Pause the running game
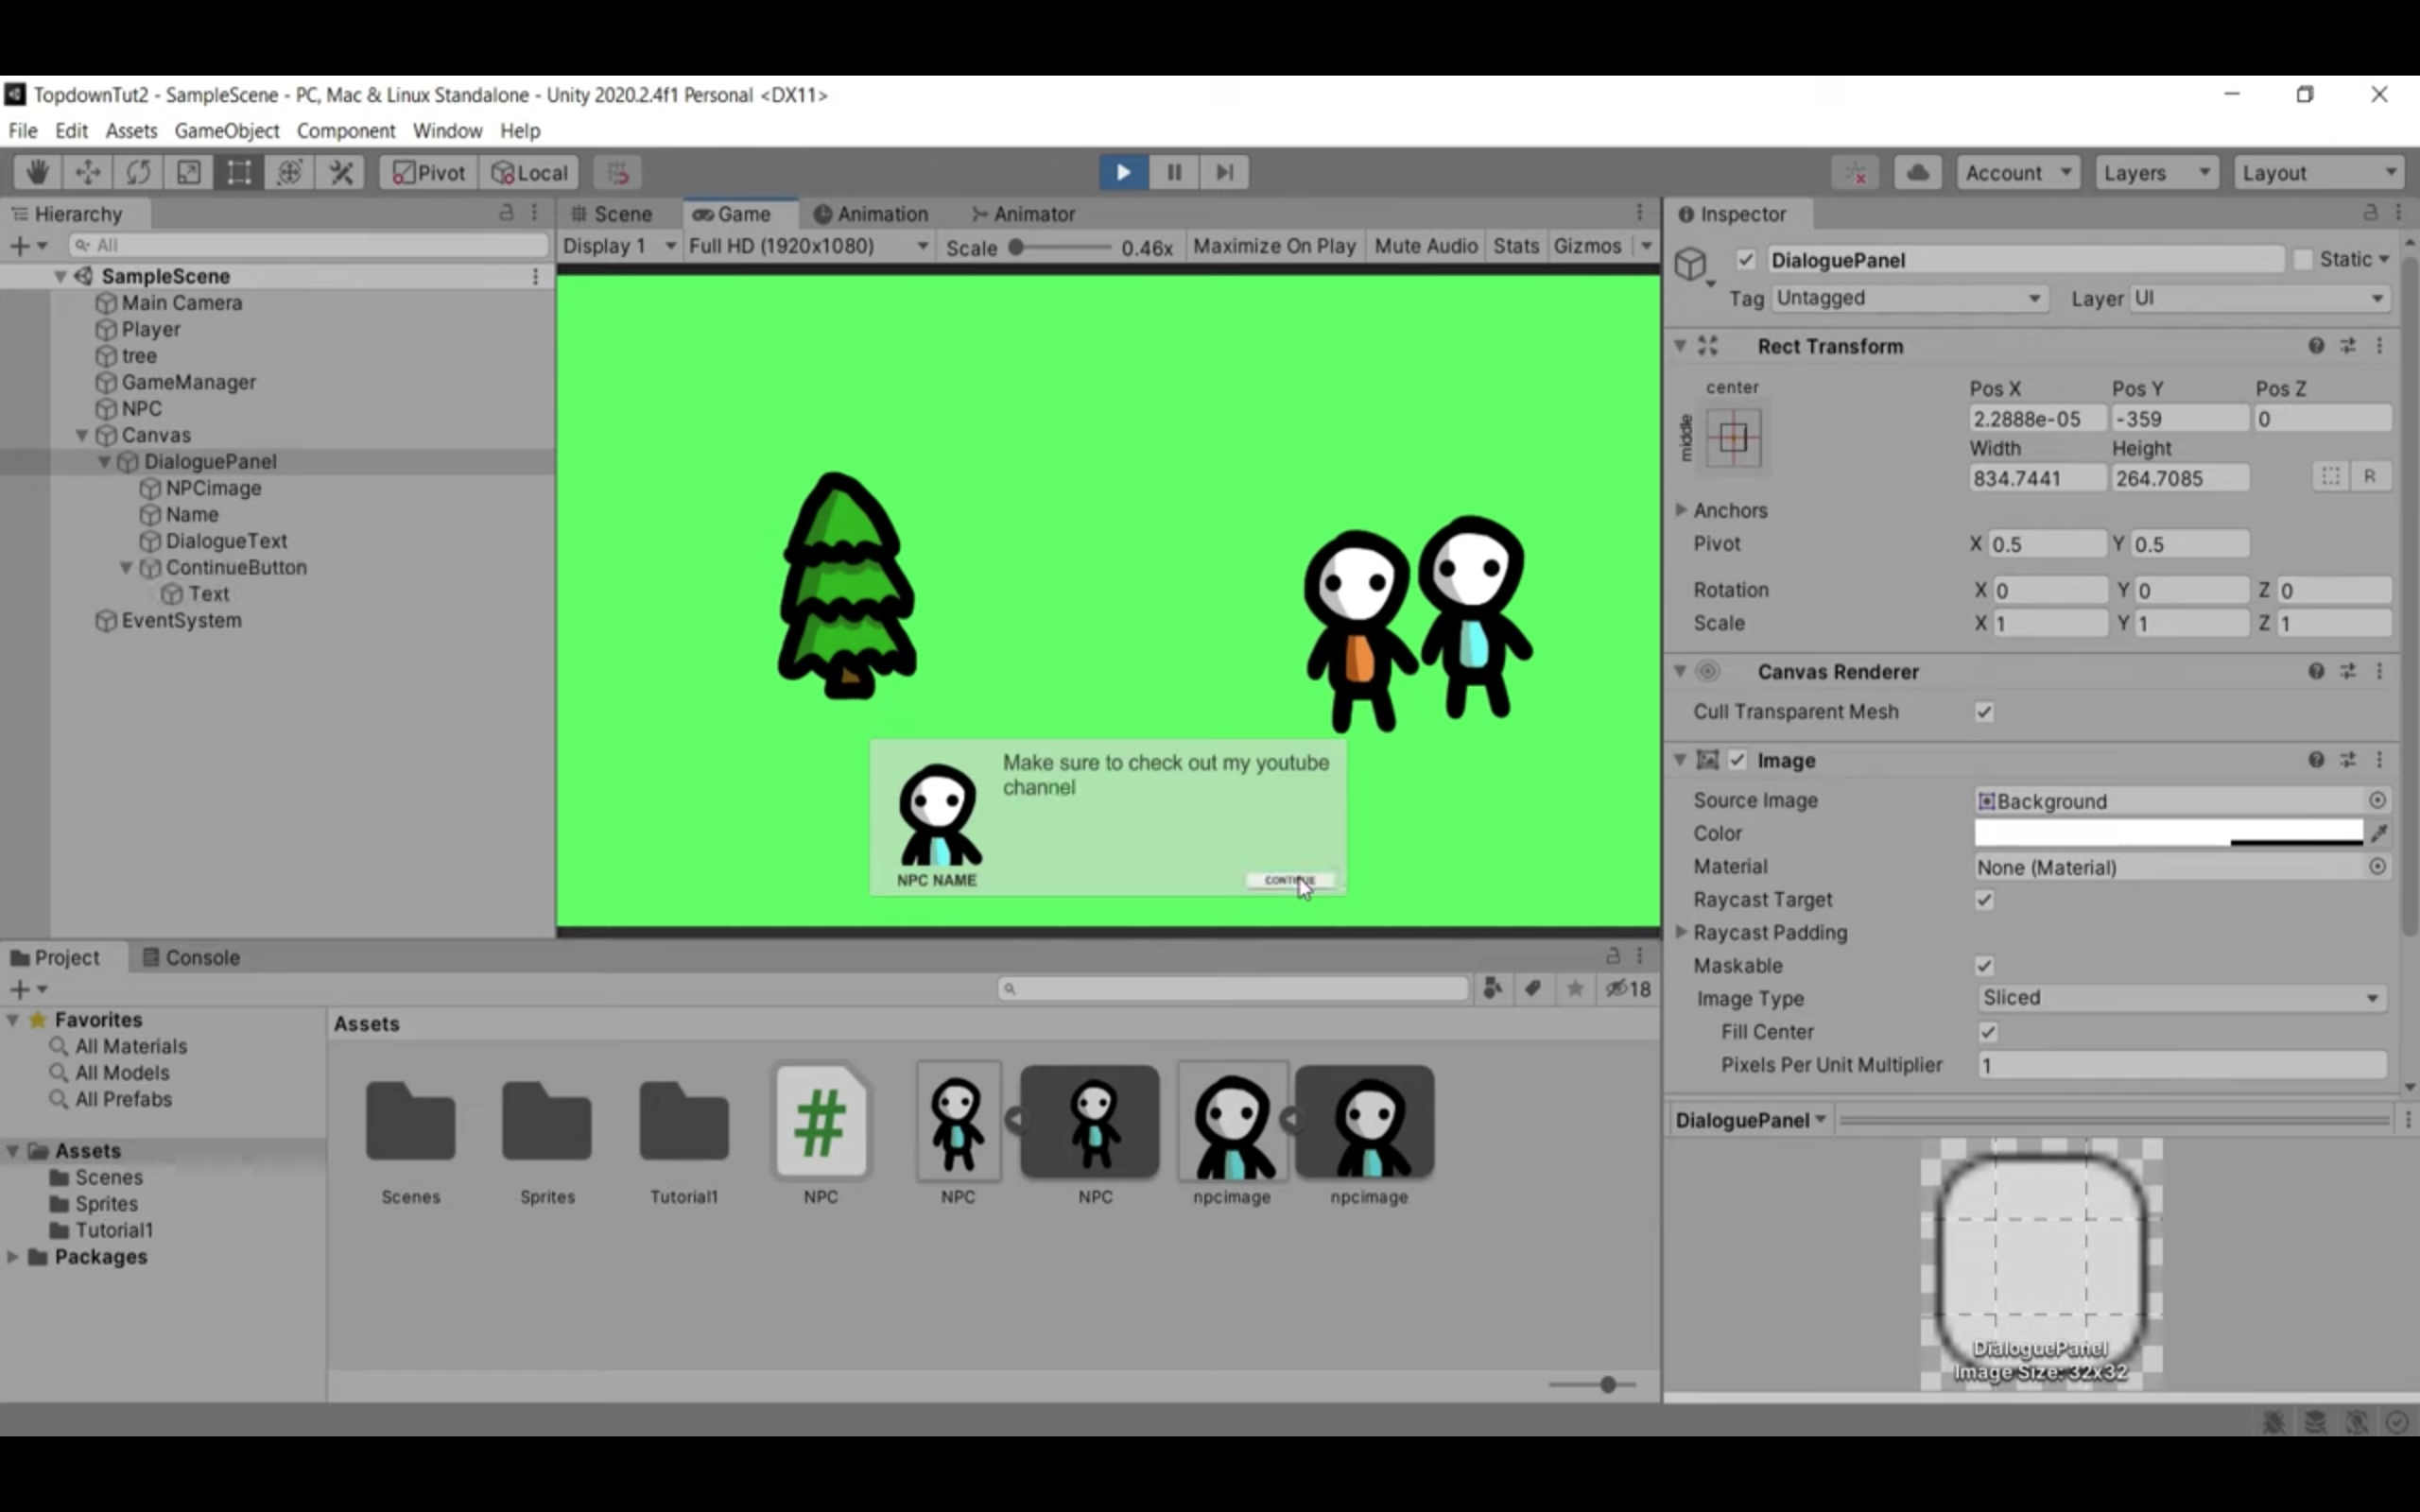The height and width of the screenshot is (1512, 2420). coord(1173,172)
